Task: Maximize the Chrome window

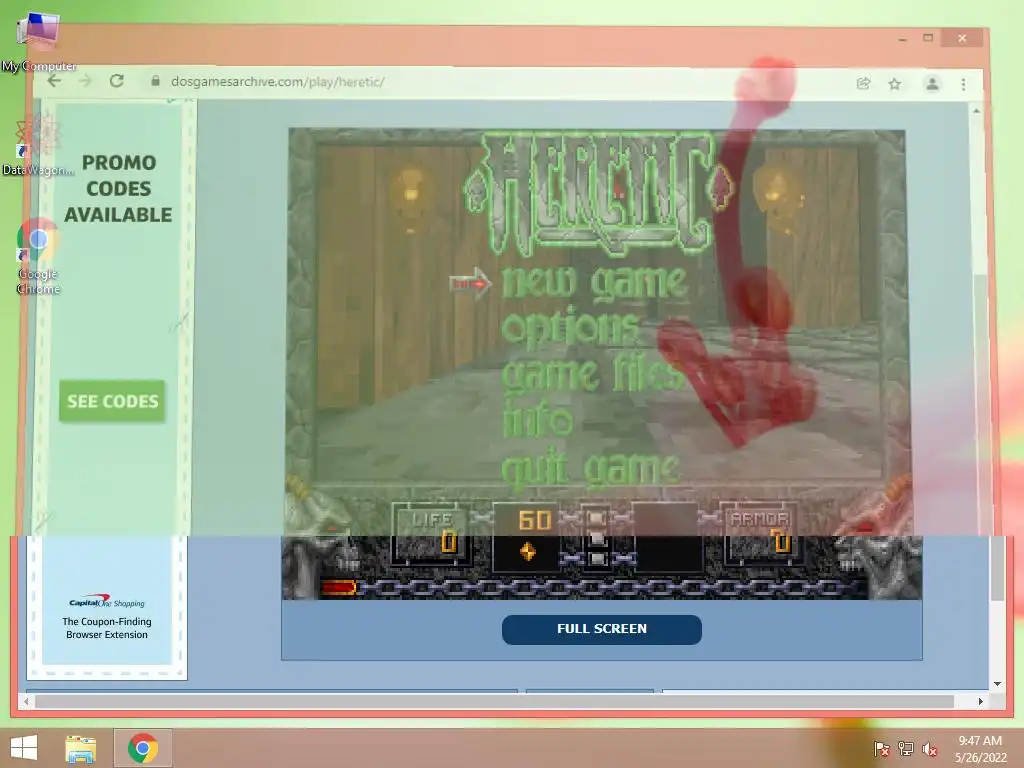Action: coord(928,39)
